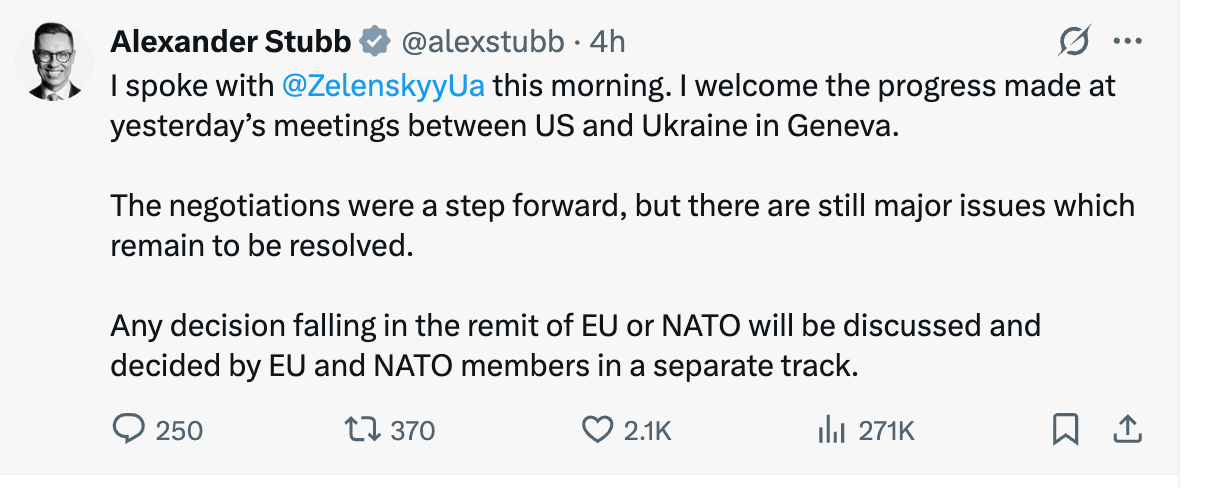Like the post with heart icon
Image resolution: width=1210 pixels, height=488 pixels.
pos(597,429)
